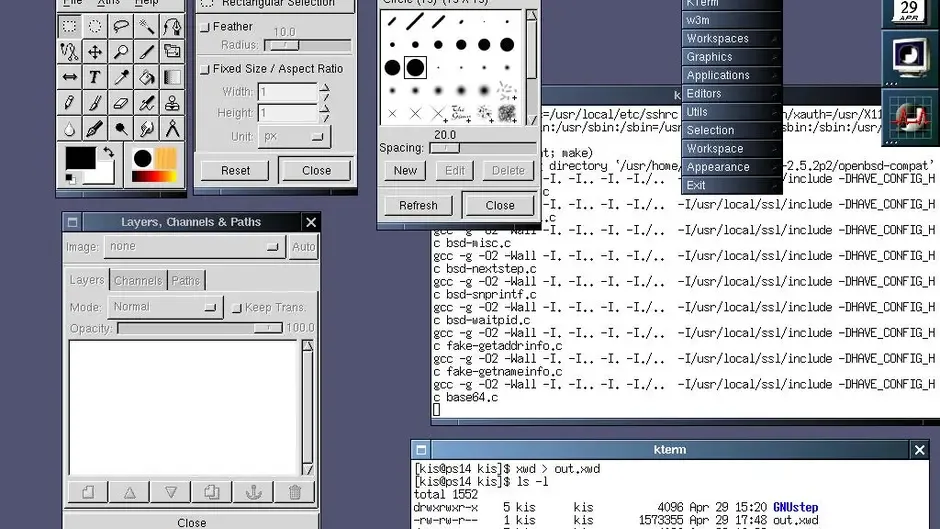Reset to default black and white colors
The image size is (940, 529).
[x=70, y=179]
